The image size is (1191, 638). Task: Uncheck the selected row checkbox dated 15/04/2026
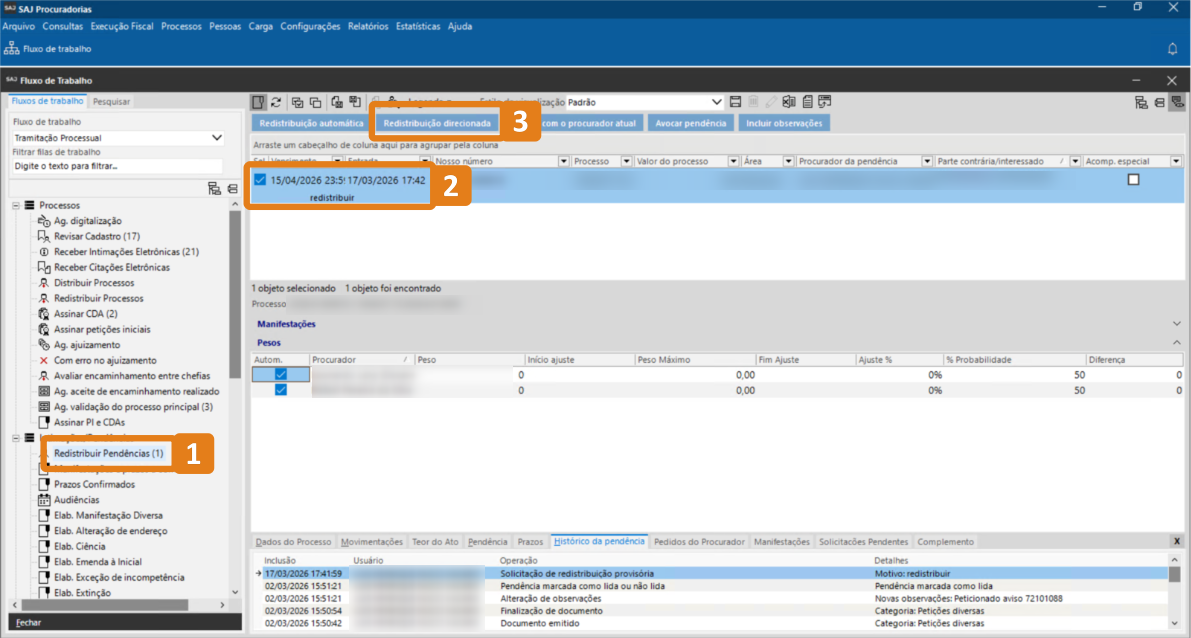click(x=260, y=180)
